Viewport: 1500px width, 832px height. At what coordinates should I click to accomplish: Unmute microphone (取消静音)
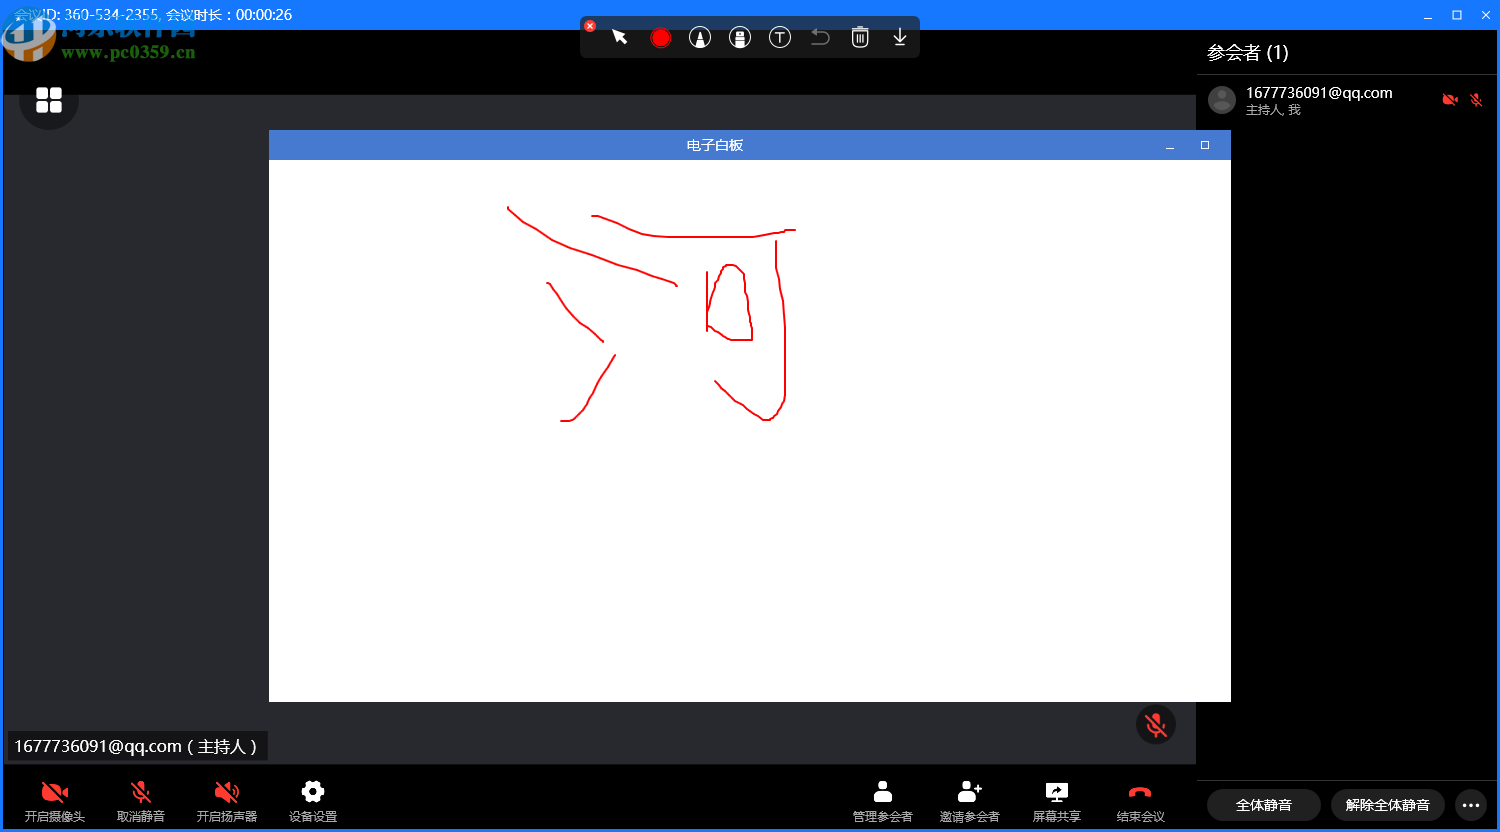(x=141, y=802)
